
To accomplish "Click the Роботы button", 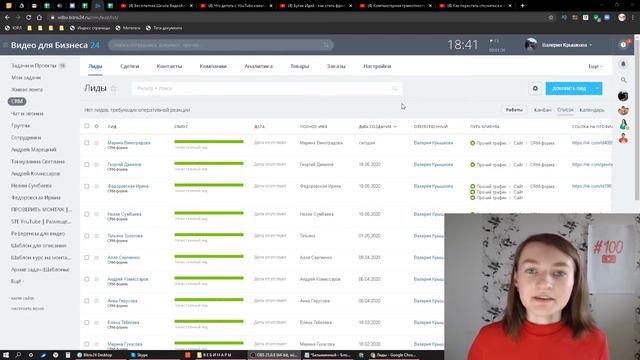I will tap(514, 110).
